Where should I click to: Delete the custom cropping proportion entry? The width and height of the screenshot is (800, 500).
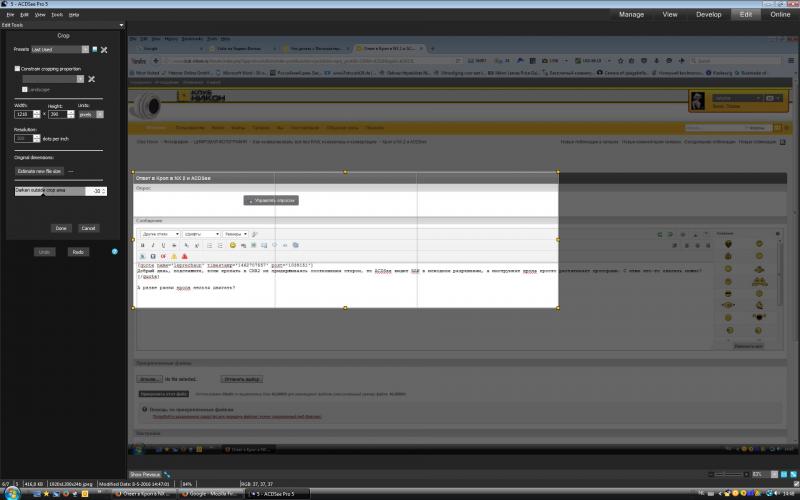(x=91, y=79)
